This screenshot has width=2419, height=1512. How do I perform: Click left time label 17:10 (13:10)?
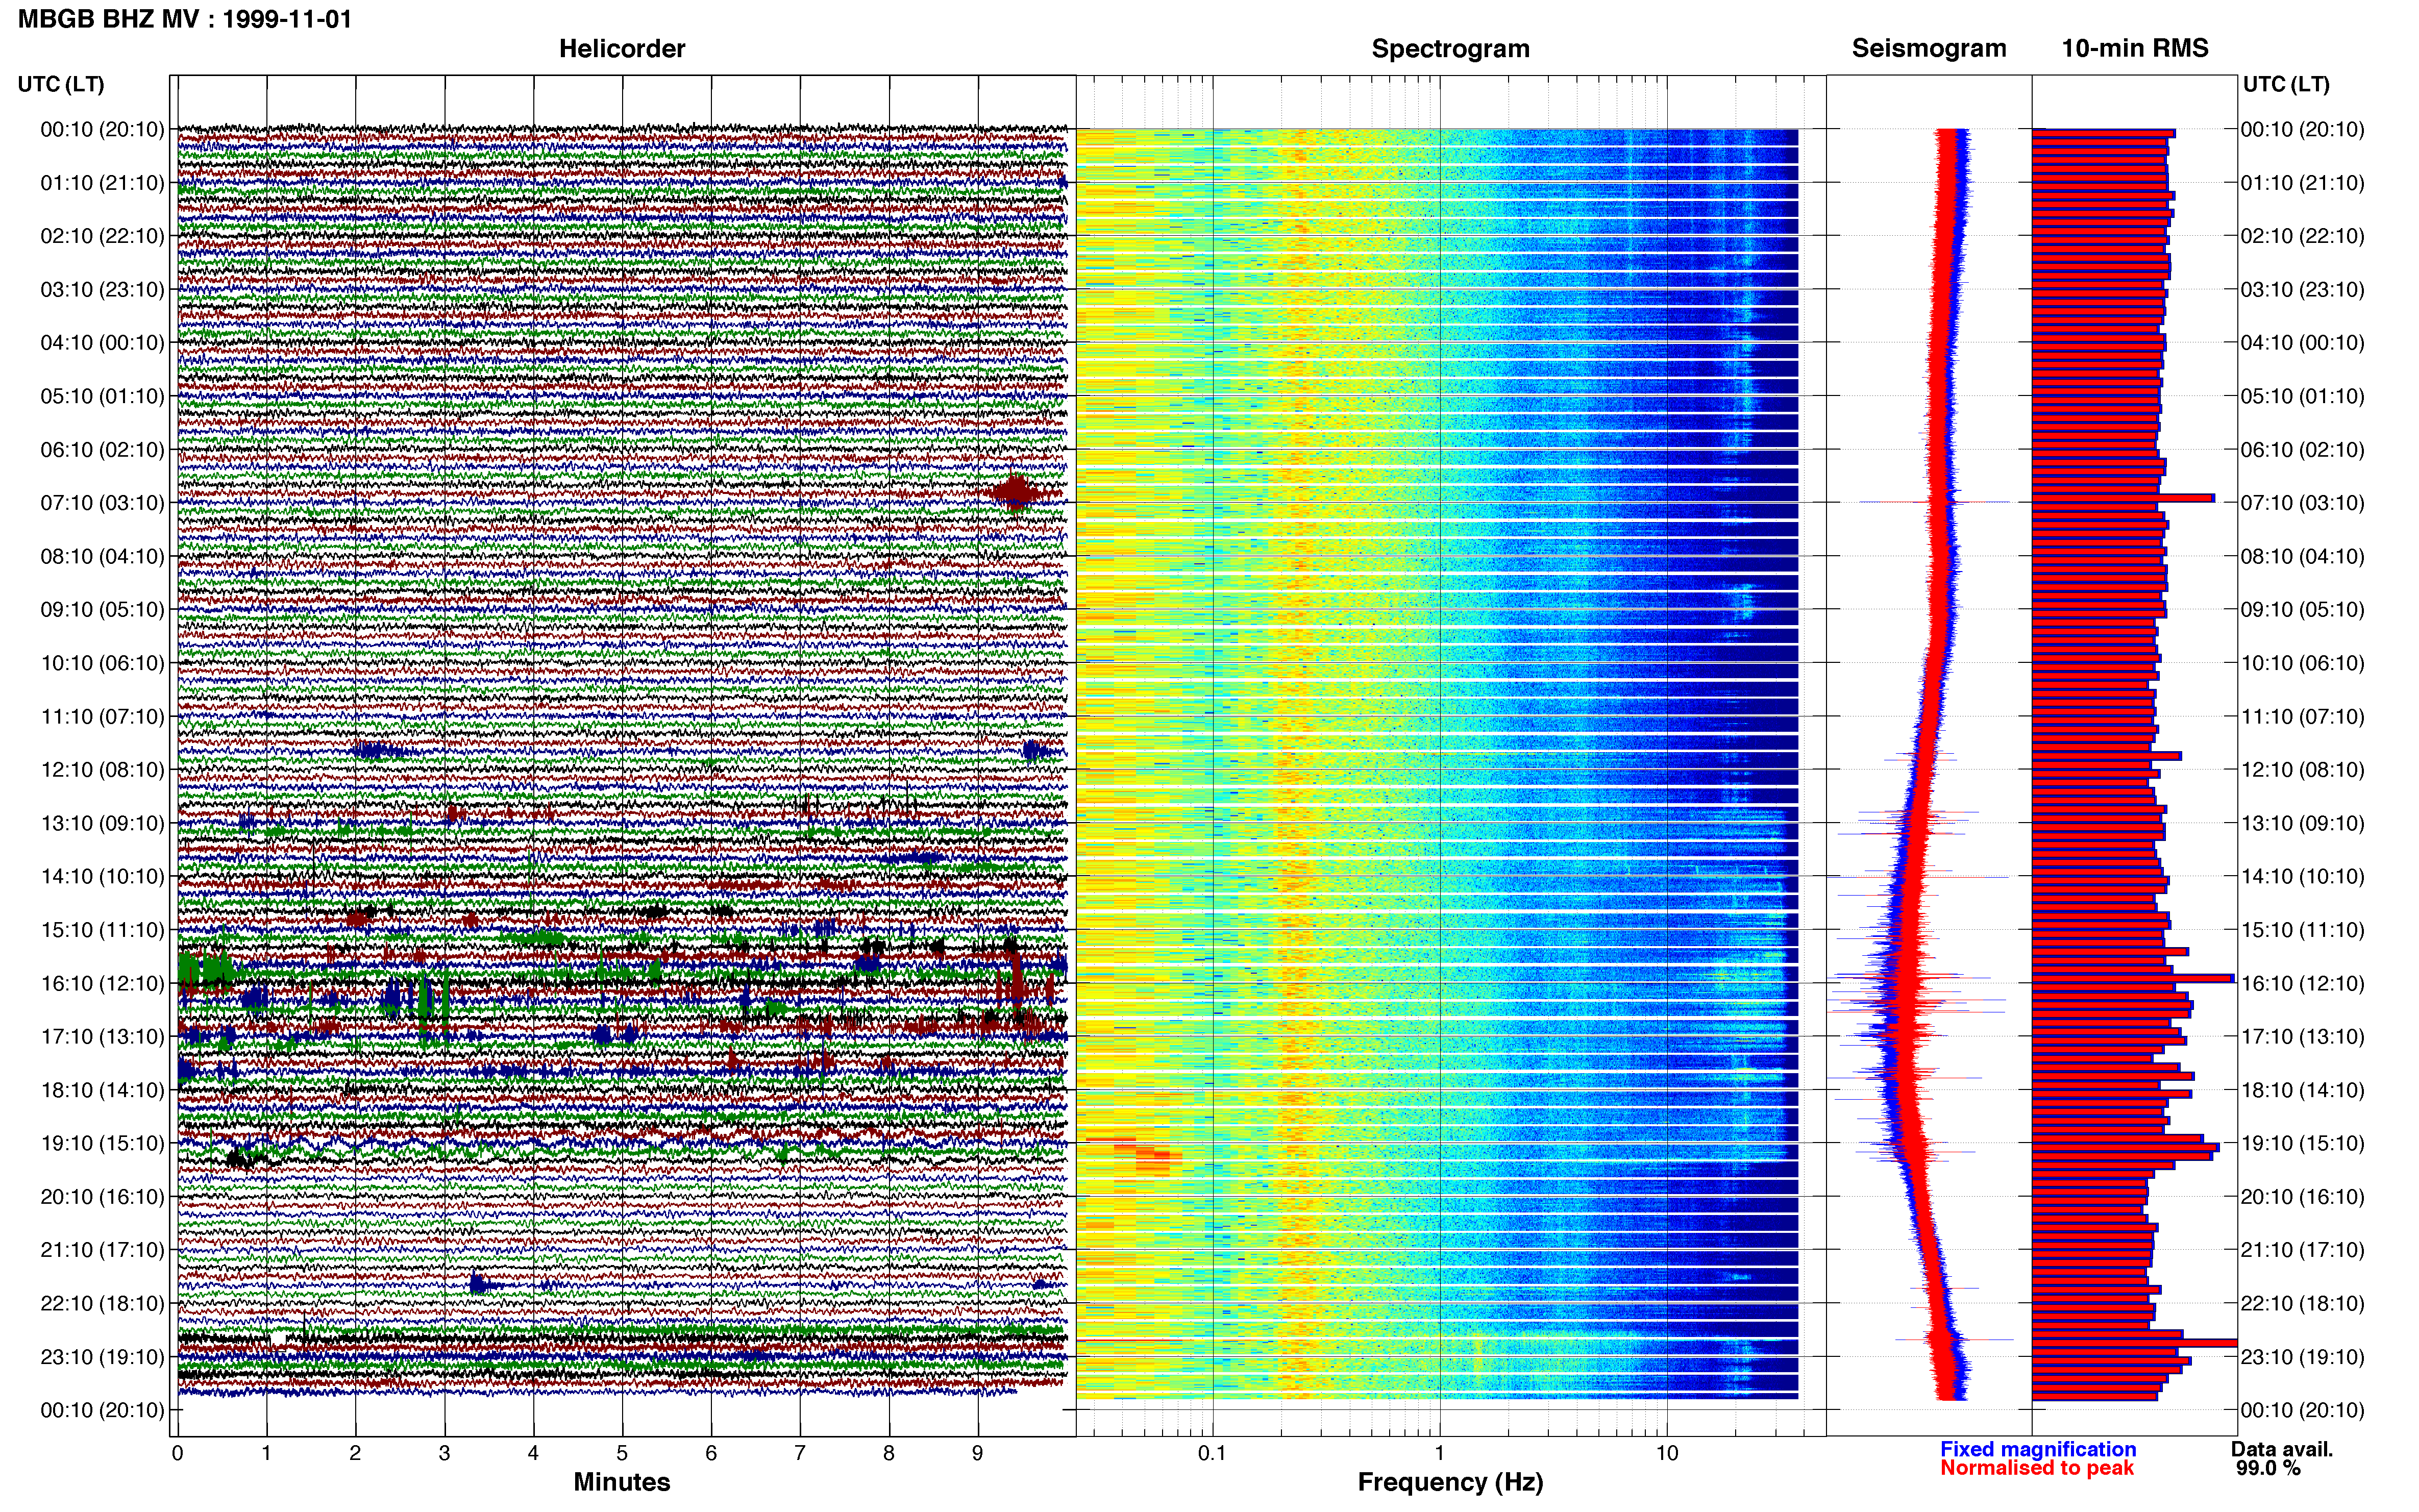coord(102,1036)
